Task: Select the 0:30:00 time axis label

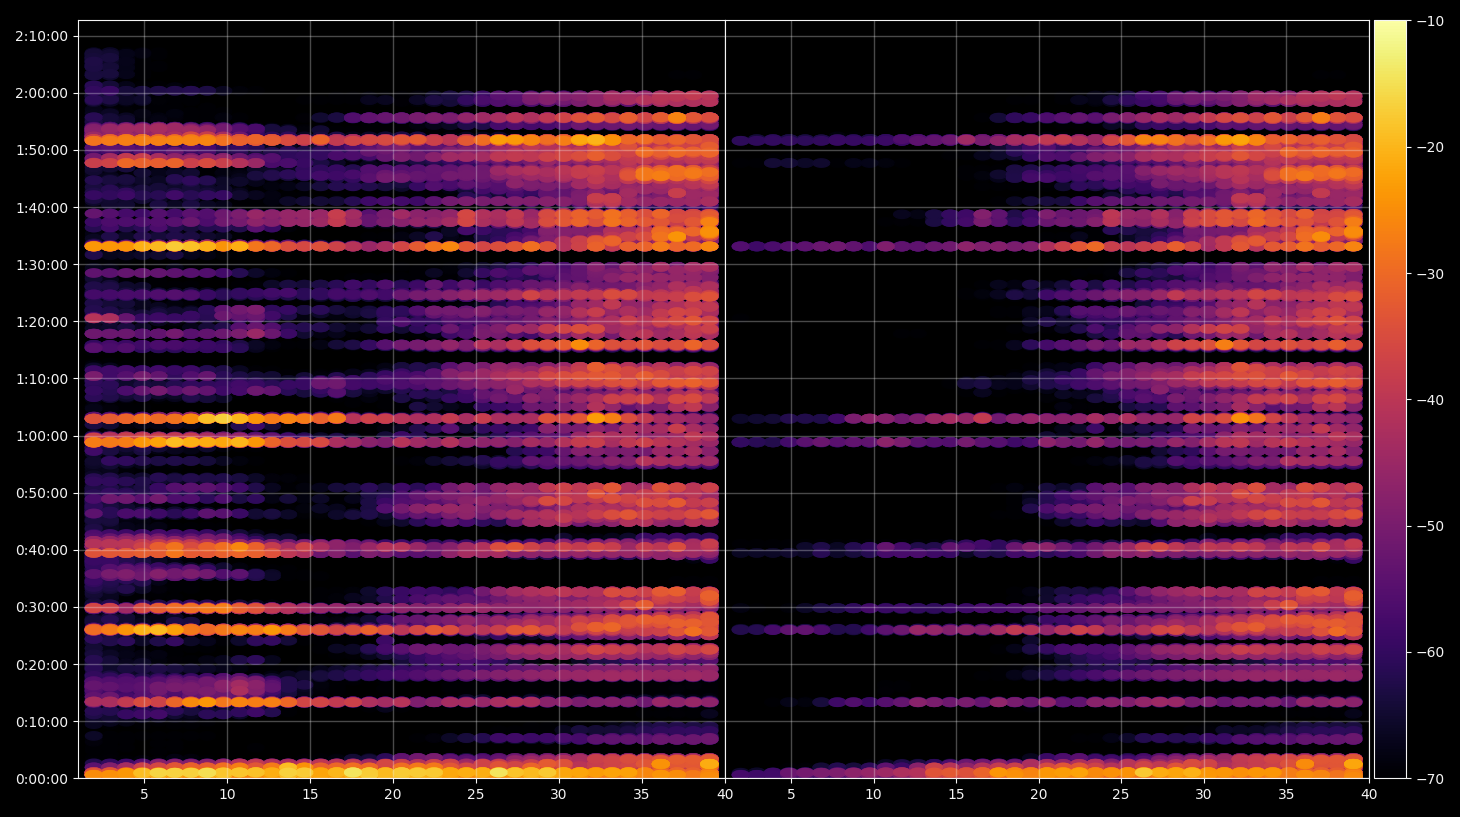Action: click(x=42, y=607)
